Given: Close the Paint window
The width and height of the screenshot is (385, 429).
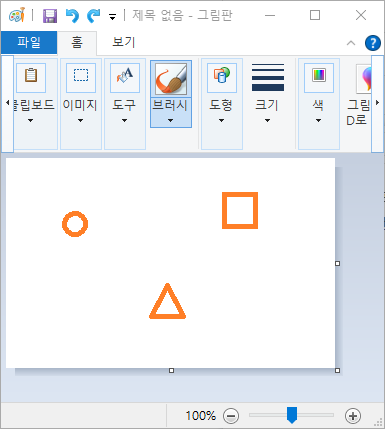Looking at the screenshot, I should click(361, 15).
